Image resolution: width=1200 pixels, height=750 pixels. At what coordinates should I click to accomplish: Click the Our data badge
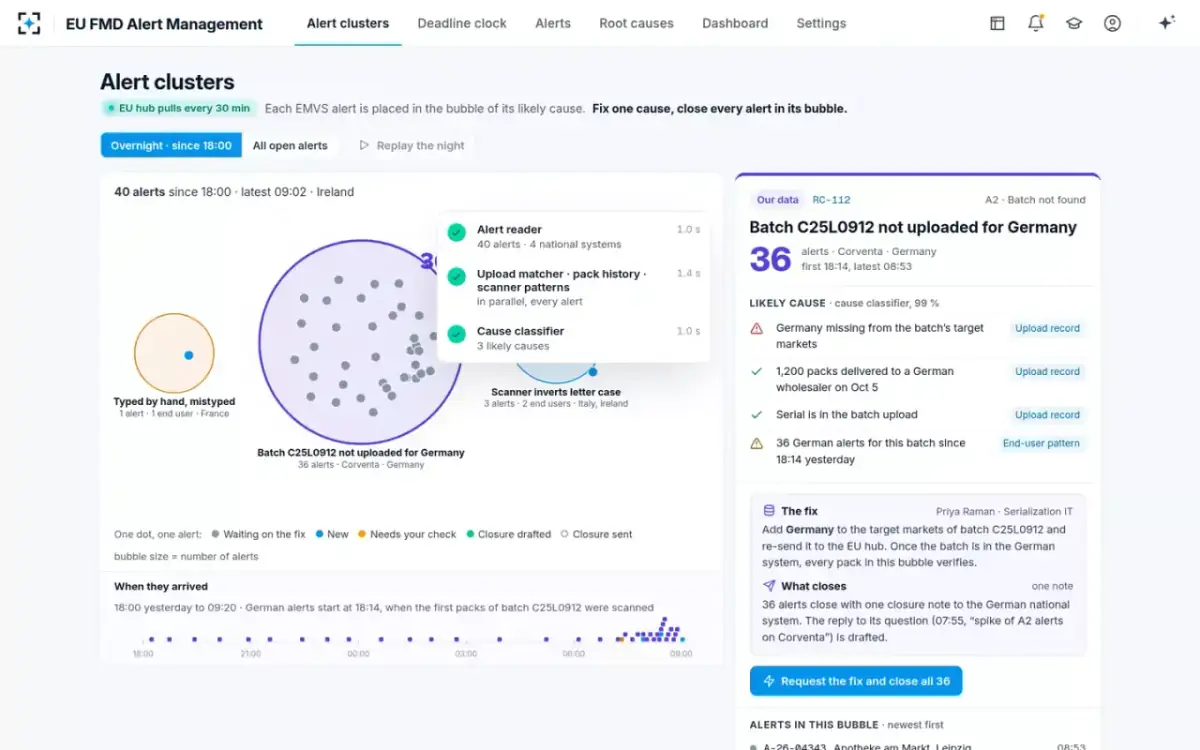click(x=777, y=200)
